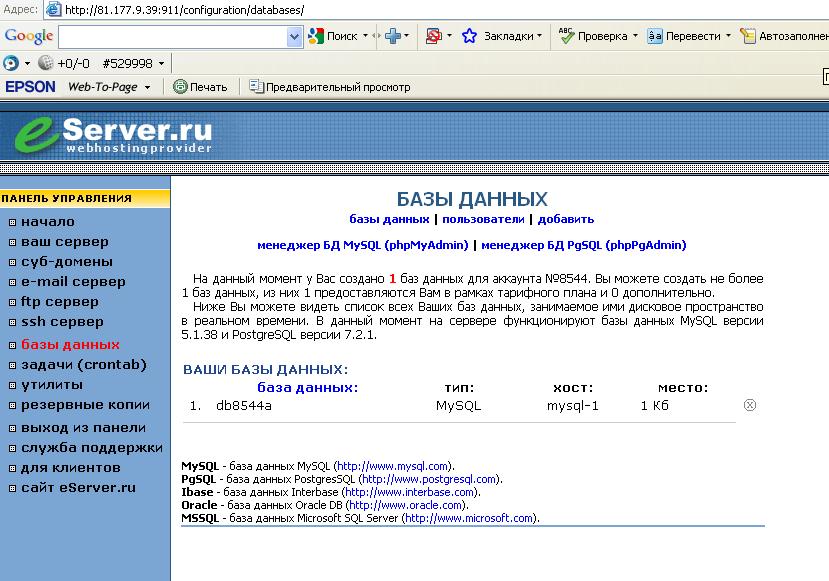This screenshot has height=581, width=829.
Task: Click the база данных: column header
Action: coord(308,388)
